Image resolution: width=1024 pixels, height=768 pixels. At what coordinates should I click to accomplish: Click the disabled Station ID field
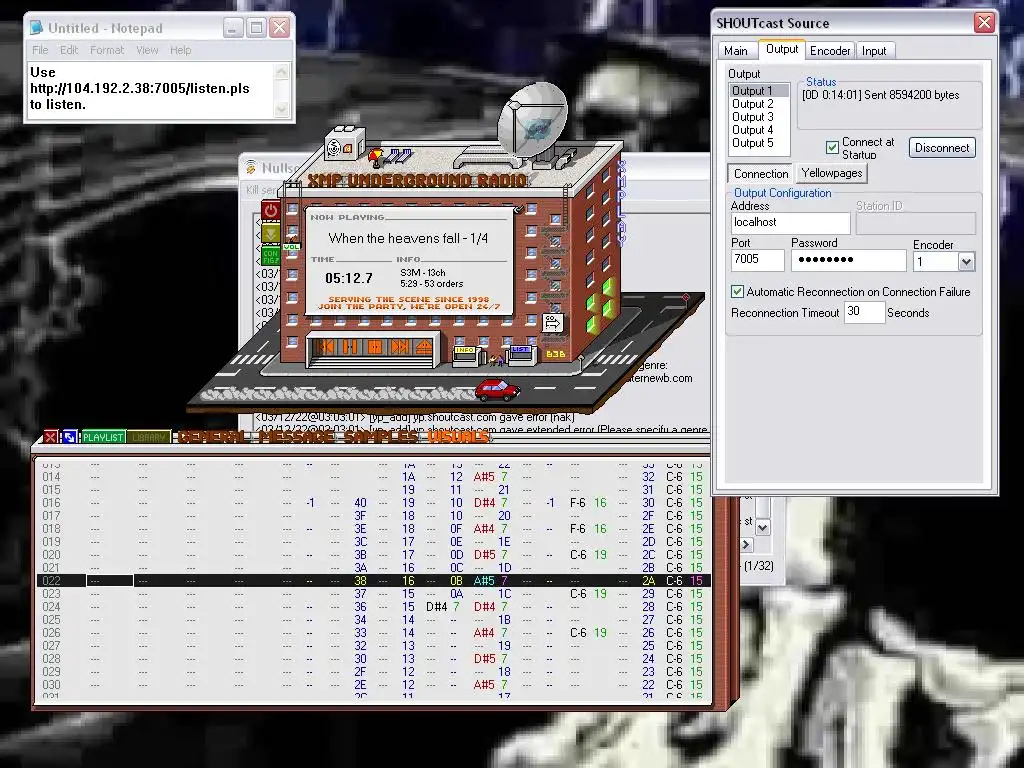coord(916,223)
